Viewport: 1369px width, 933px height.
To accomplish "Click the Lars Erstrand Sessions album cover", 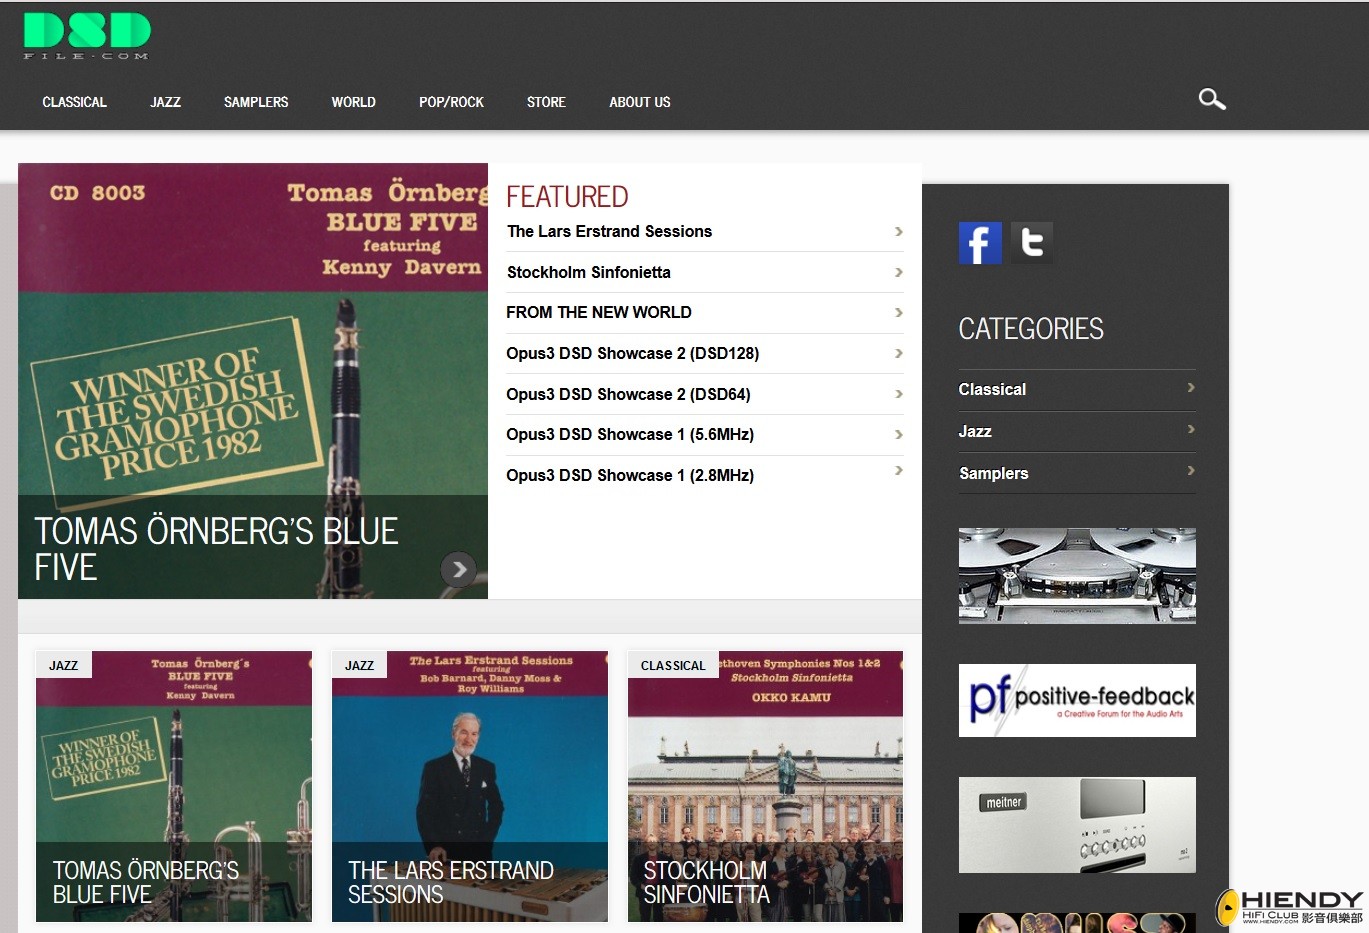I will tap(469, 786).
